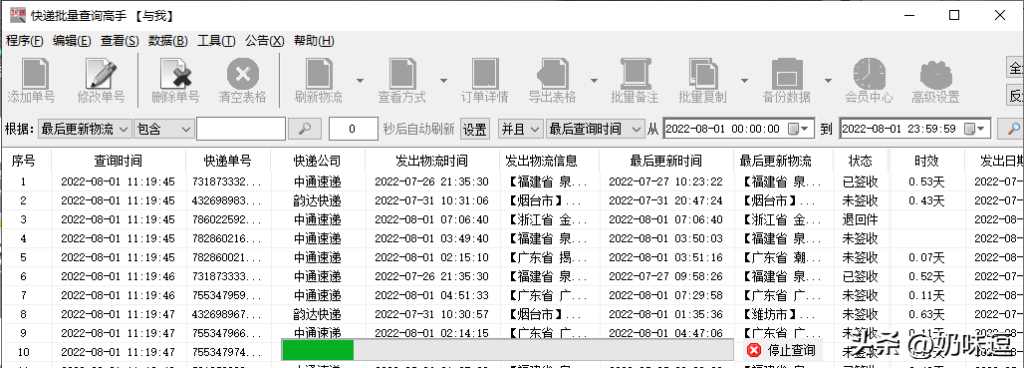
Task: Click the search magnifier beside filter text box
Action: 304,129
